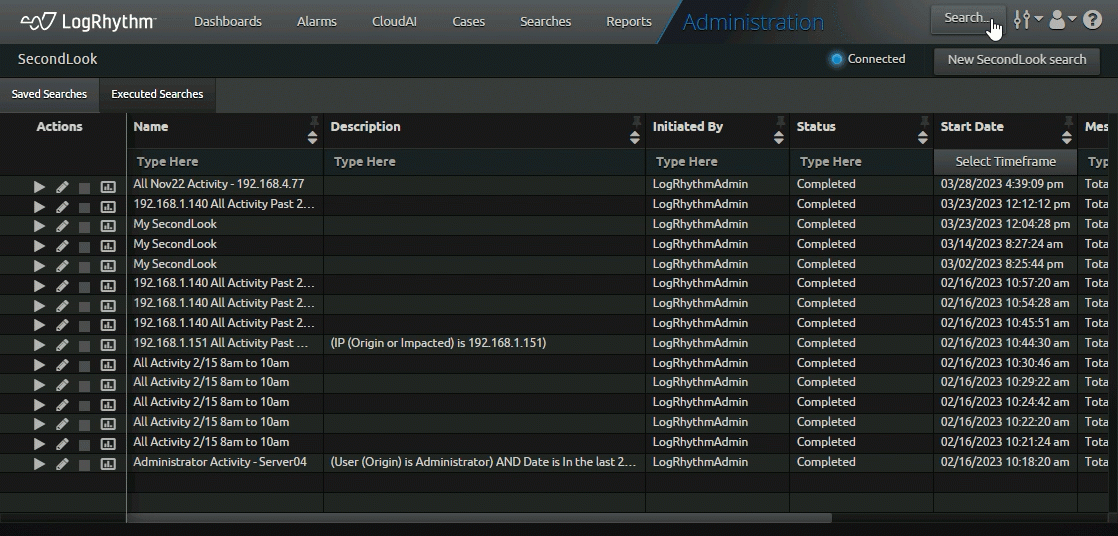Edit the Administrator Activity - Server04 search

(x=62, y=464)
